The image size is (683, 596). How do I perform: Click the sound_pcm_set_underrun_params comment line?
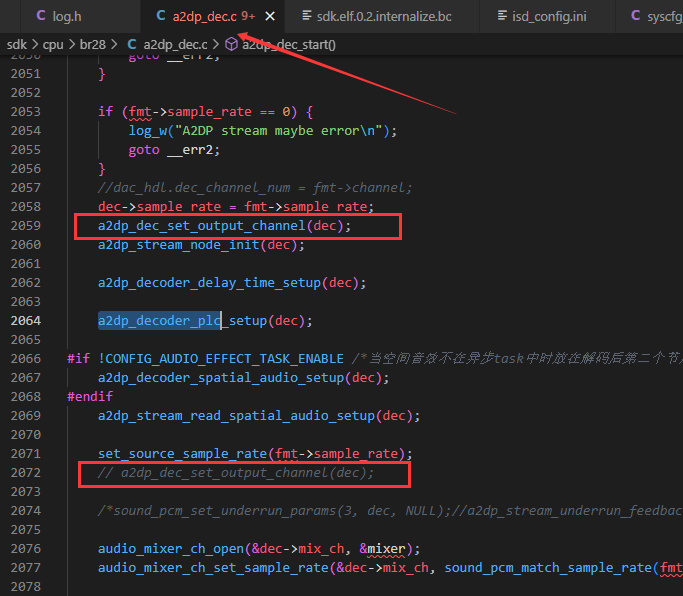point(390,511)
